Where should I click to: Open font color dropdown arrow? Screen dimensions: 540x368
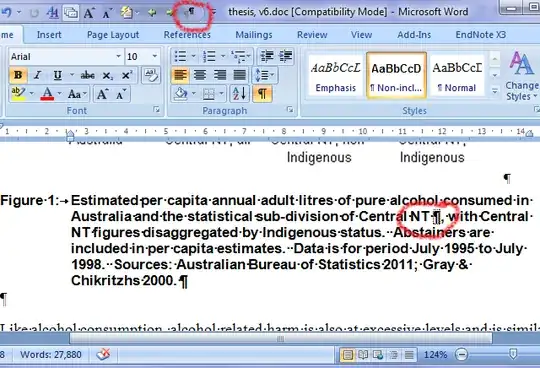point(60,94)
